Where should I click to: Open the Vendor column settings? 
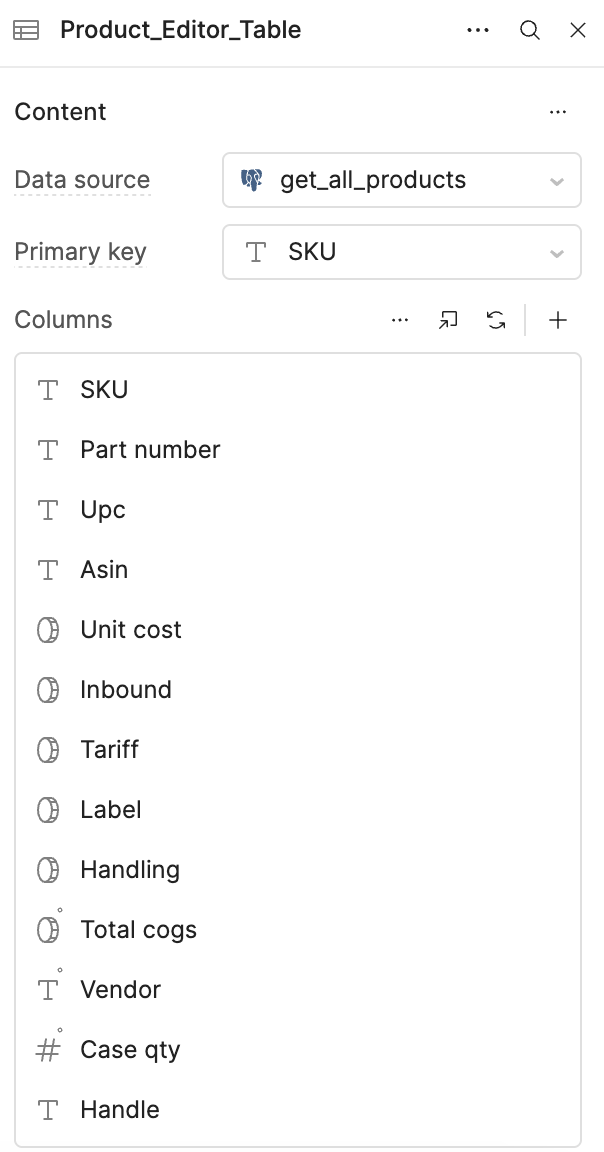298,990
